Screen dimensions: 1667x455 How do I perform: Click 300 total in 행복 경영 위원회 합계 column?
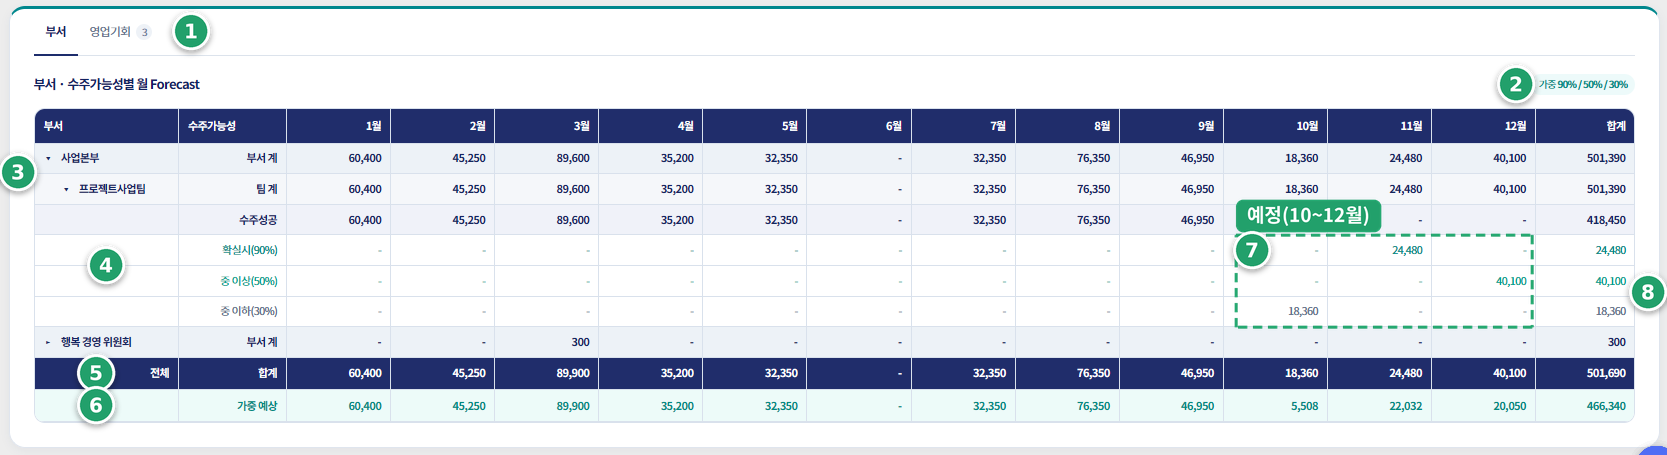pos(1617,342)
